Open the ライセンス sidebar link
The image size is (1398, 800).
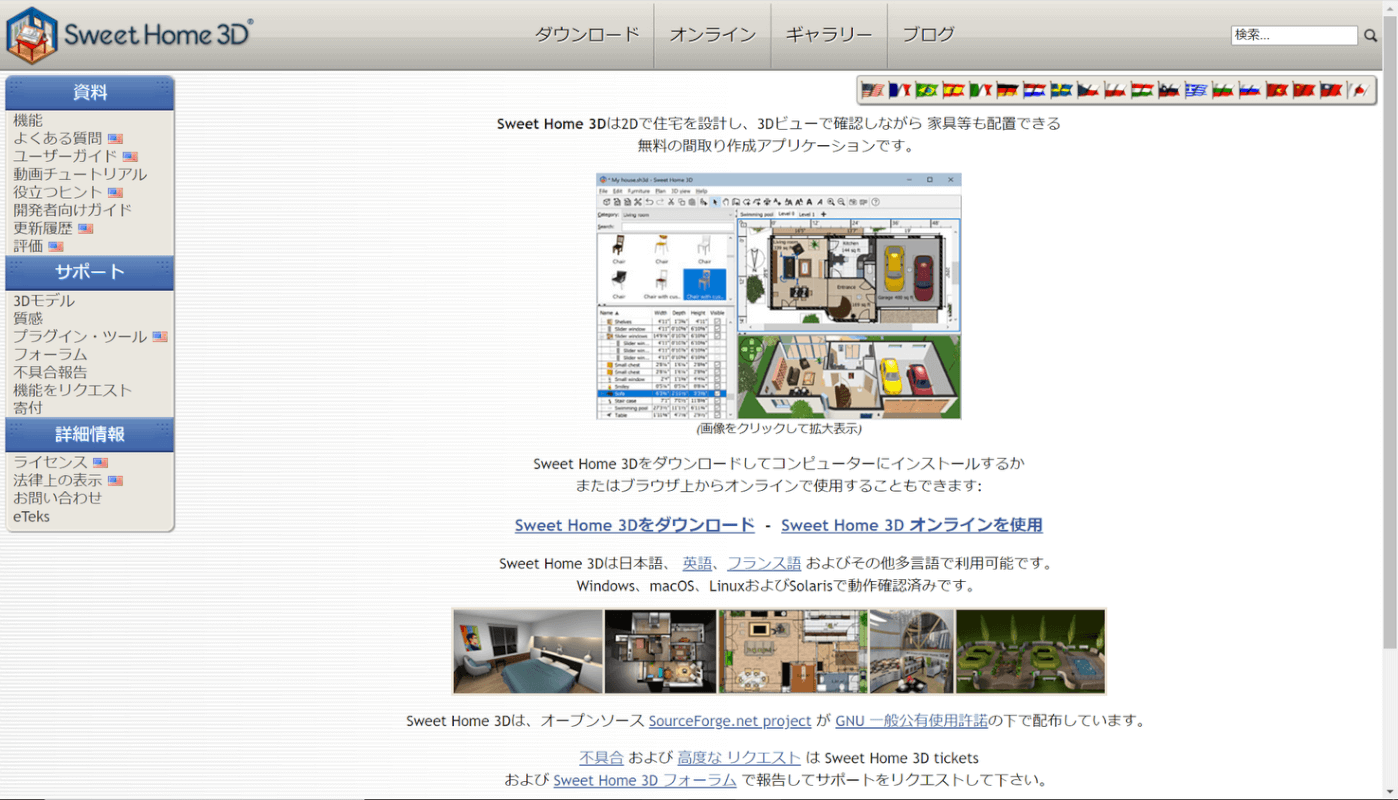pos(50,463)
